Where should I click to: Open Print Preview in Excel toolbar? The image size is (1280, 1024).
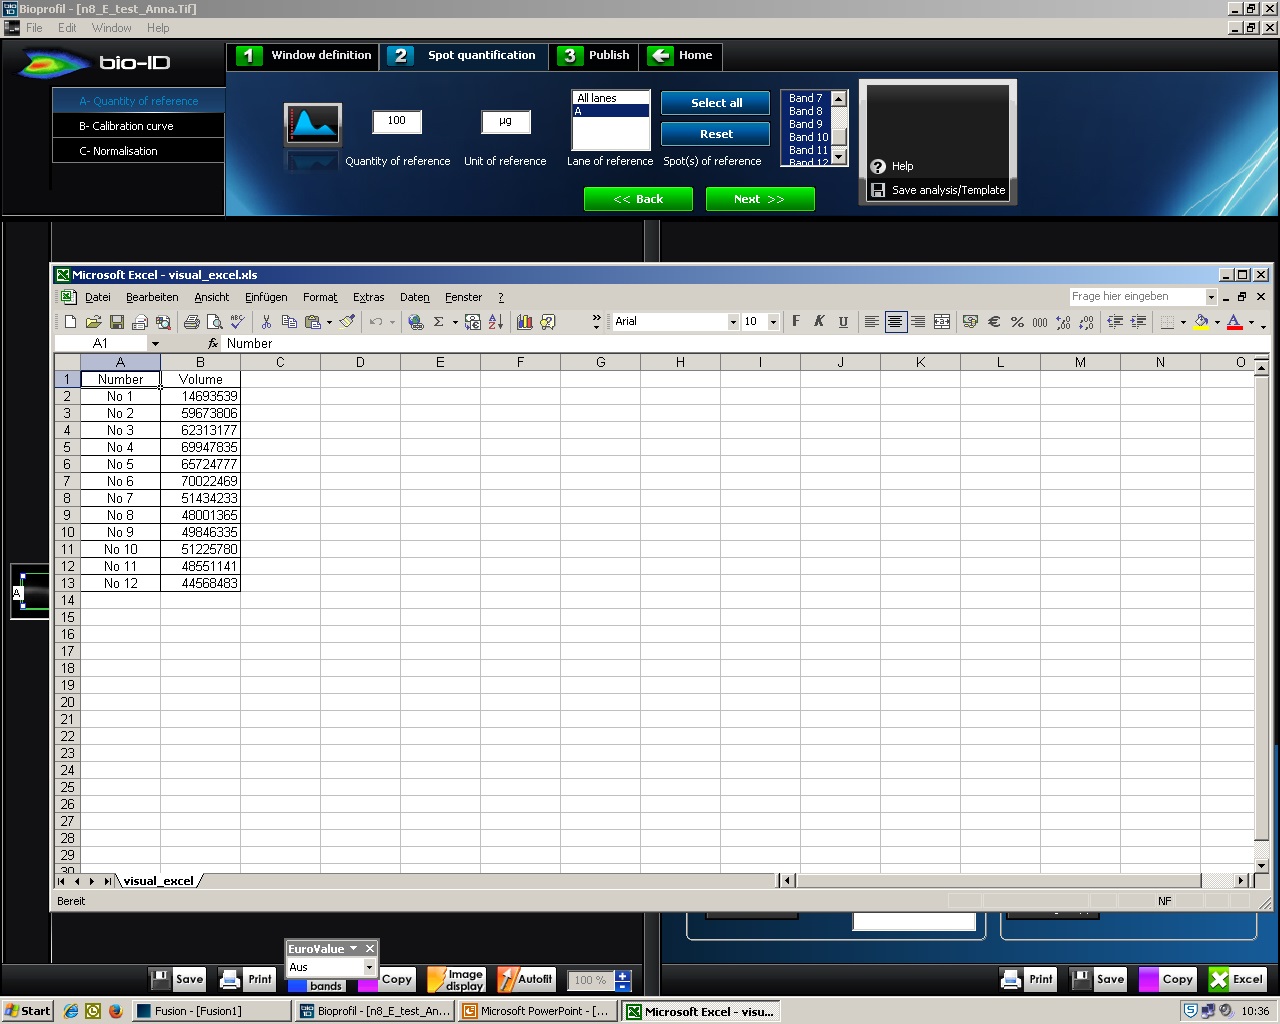click(x=214, y=322)
